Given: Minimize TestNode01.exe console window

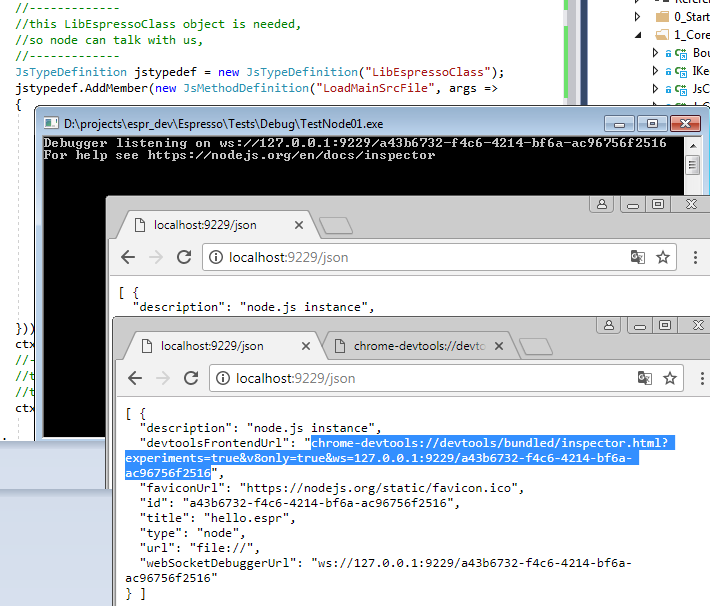Looking at the screenshot, I should pyautogui.click(x=619, y=124).
